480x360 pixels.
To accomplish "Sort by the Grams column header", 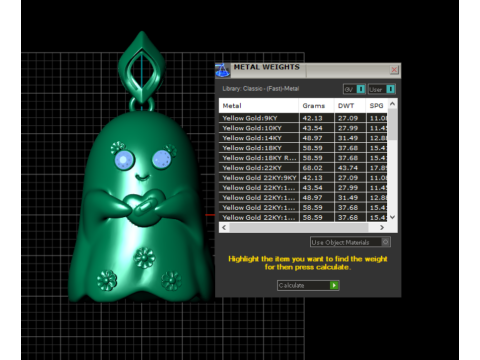I will click(316, 106).
